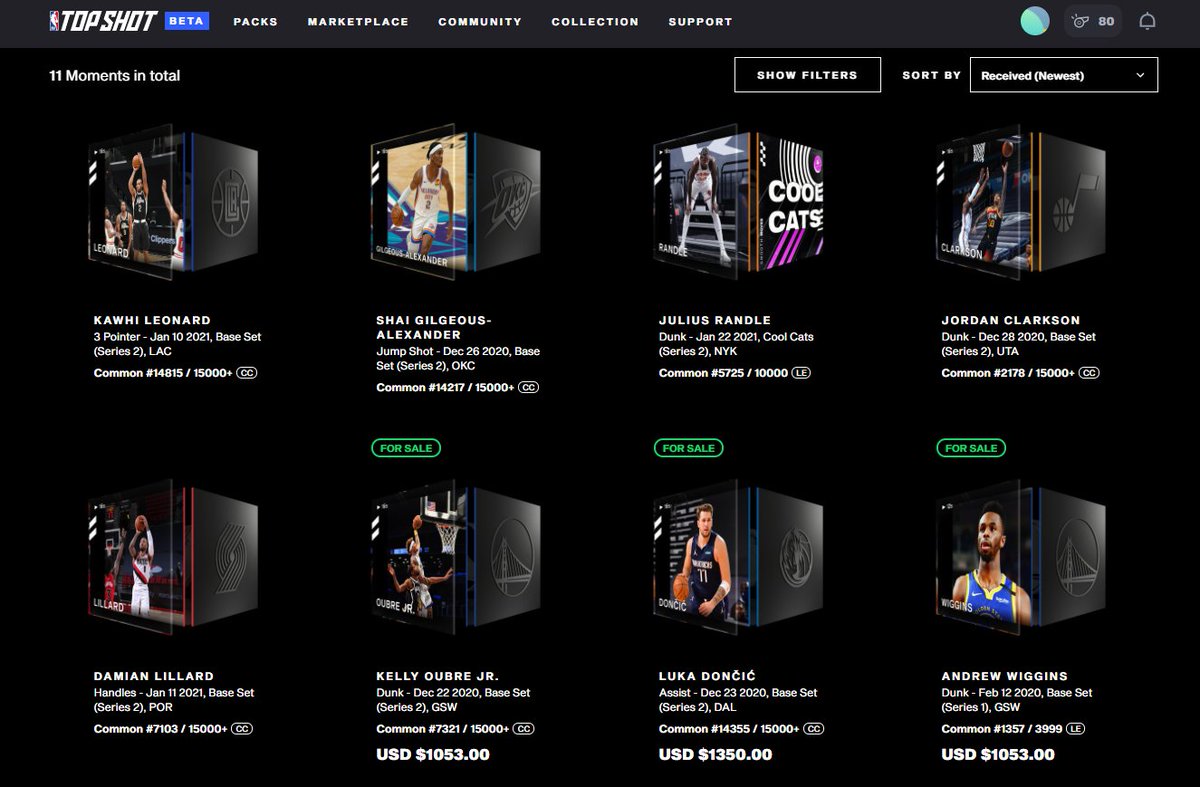Click the For Sale tag above Dončić

[x=689, y=448]
